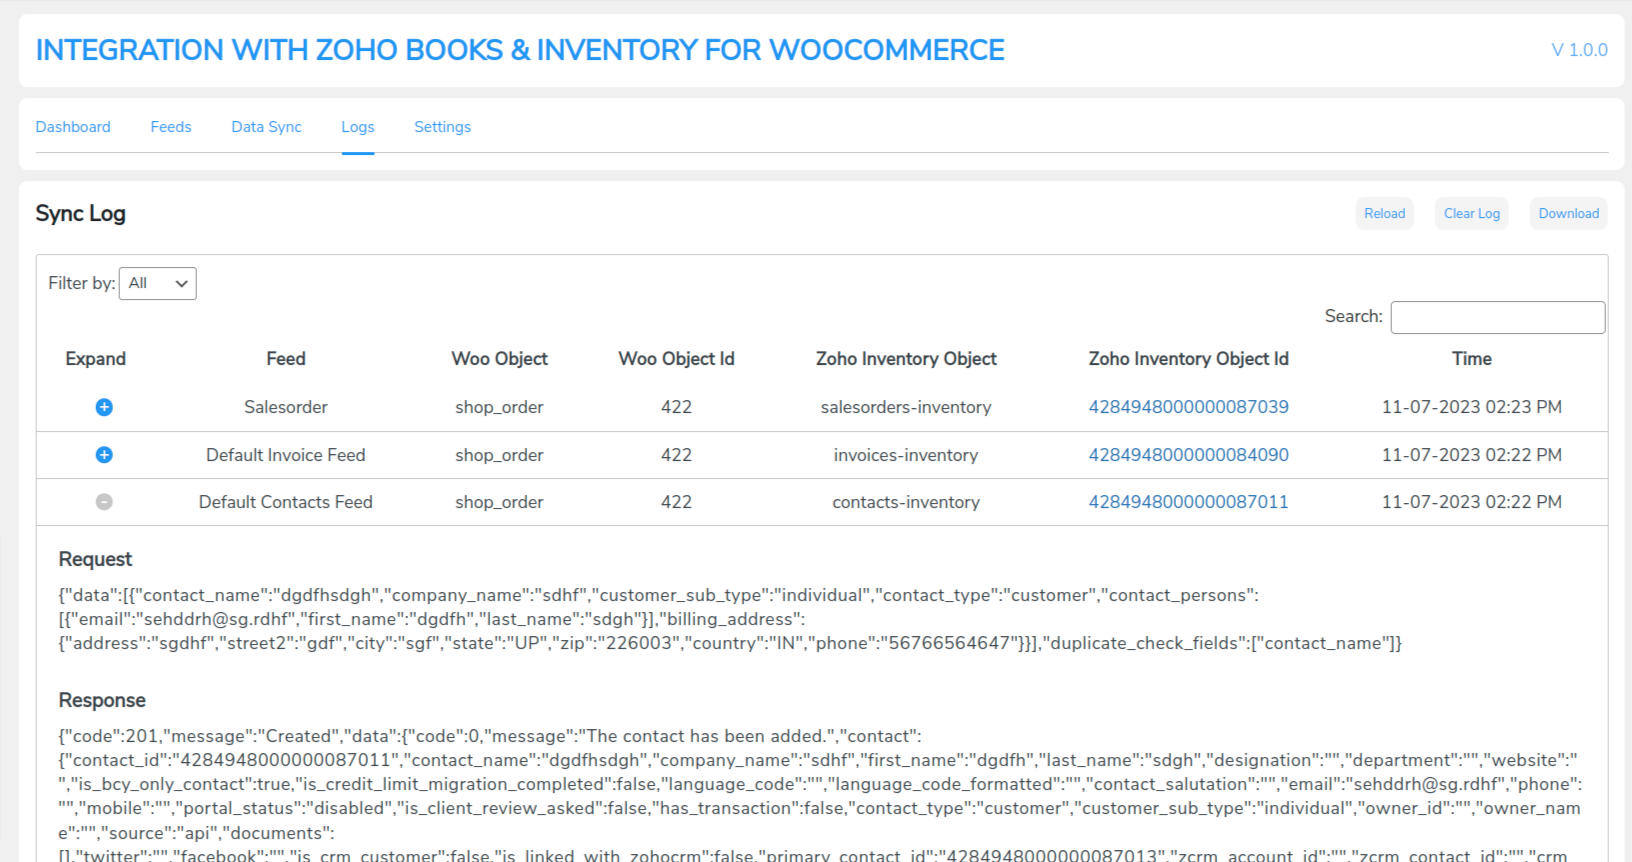Image resolution: width=1632 pixels, height=862 pixels.
Task: Open the Filter by dropdown
Action: pos(158,283)
